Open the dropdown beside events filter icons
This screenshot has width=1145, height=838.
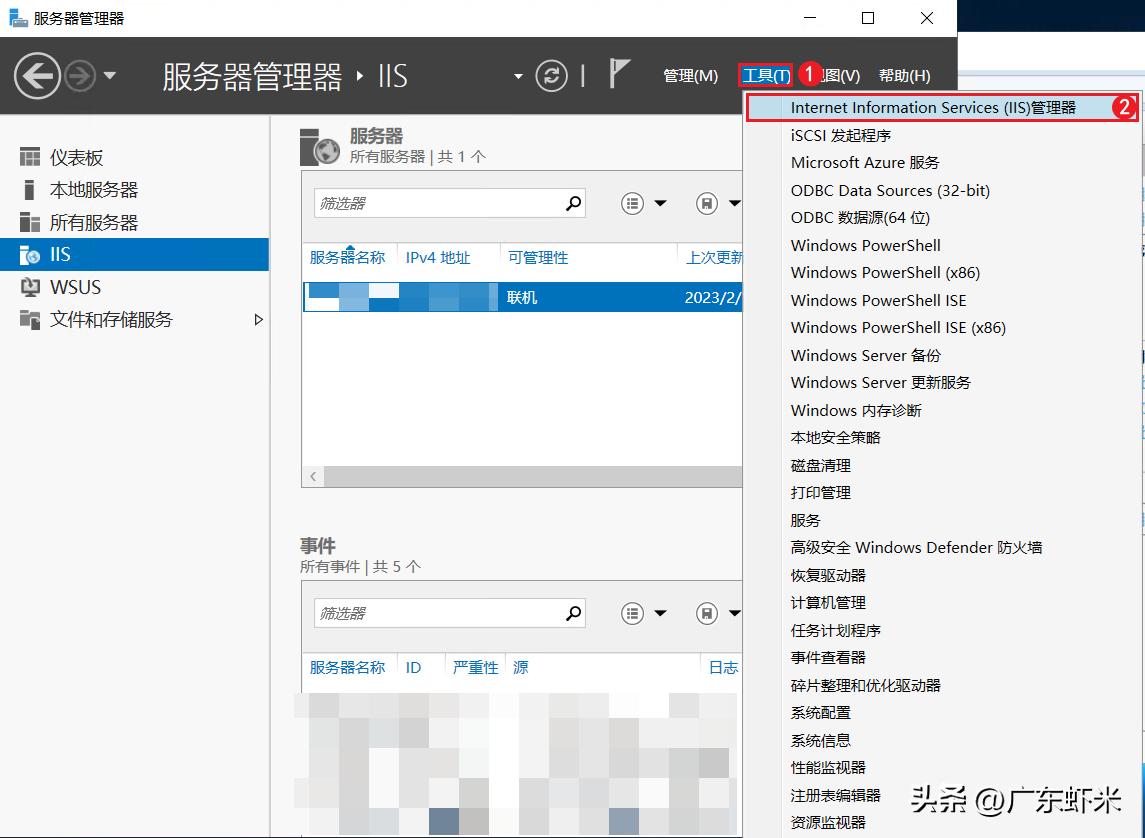660,612
